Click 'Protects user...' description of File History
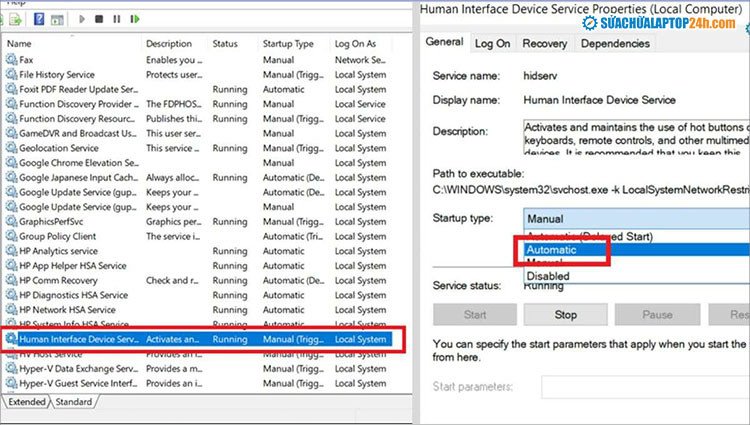The image size is (750, 425). click(174, 75)
